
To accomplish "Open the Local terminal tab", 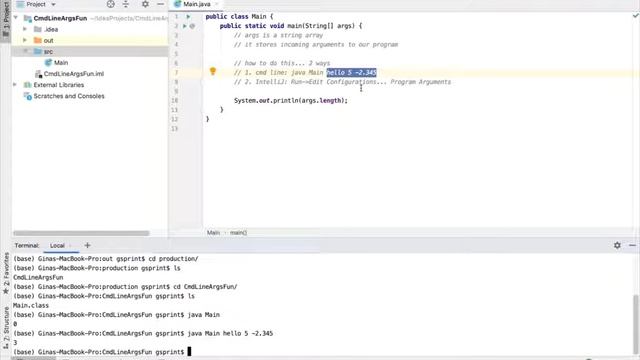I will click(x=57, y=246).
